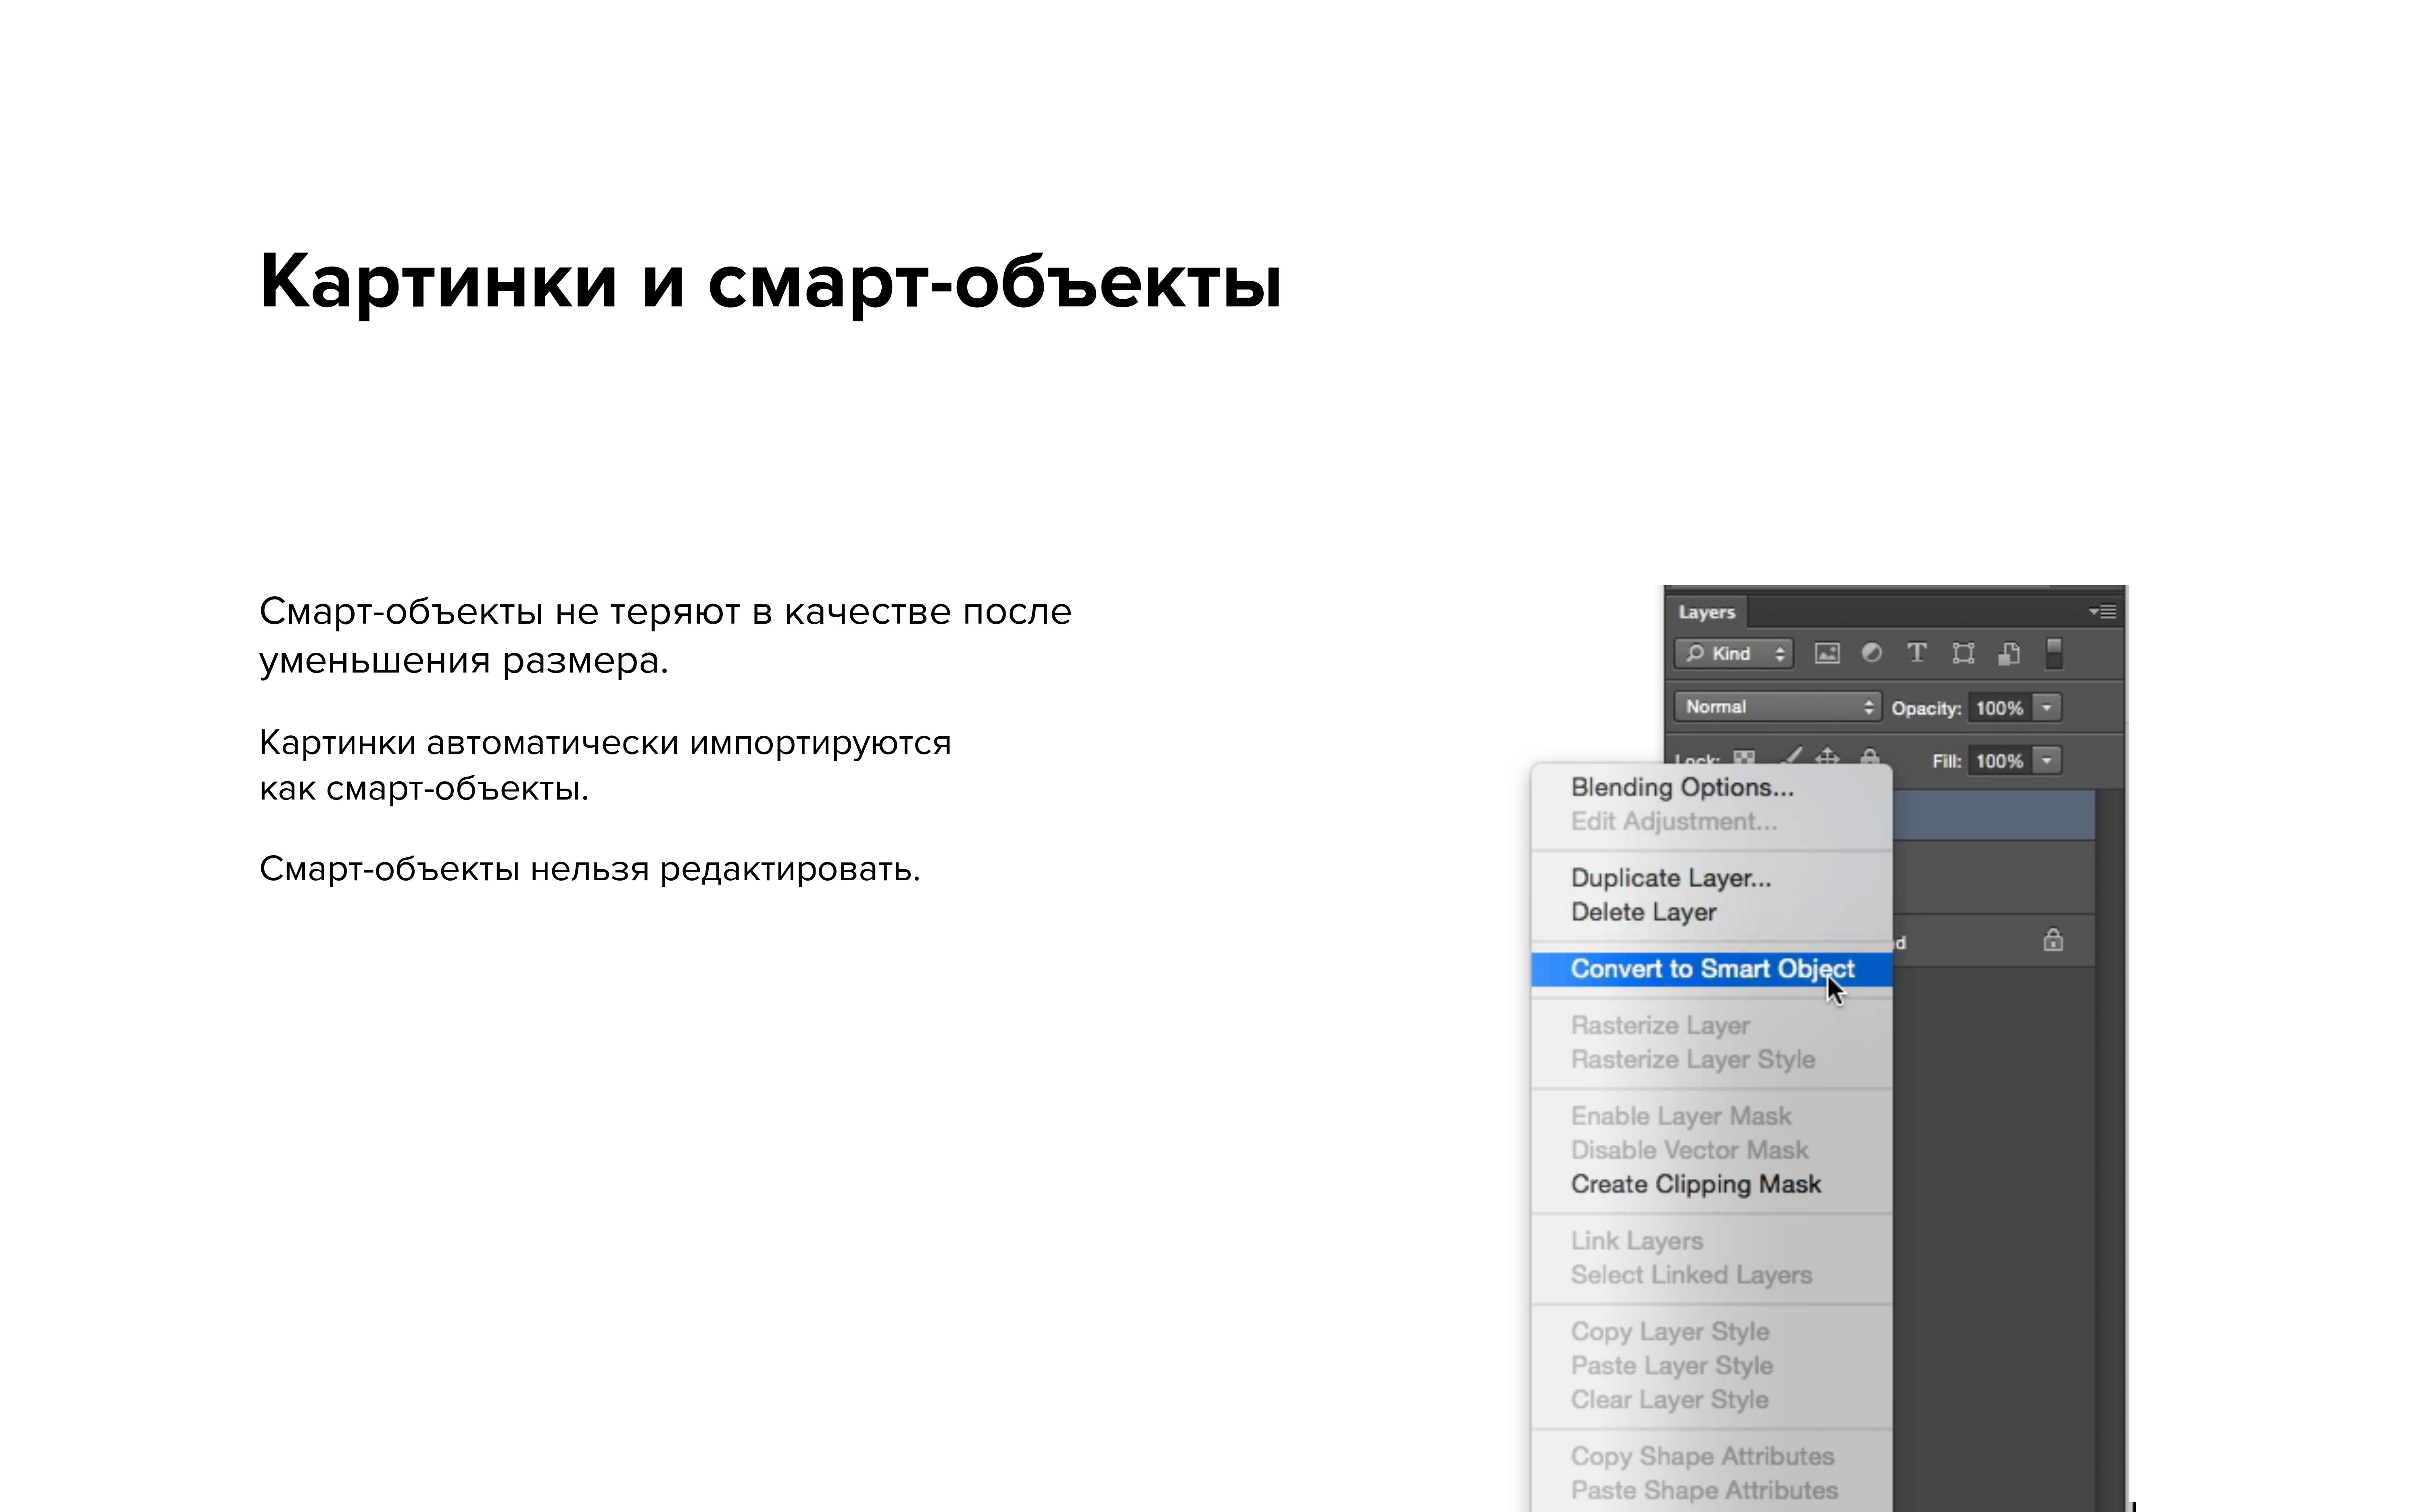Open the Kind filter type dropdown
The width and height of the screenshot is (2420, 1512).
[x=1734, y=654]
